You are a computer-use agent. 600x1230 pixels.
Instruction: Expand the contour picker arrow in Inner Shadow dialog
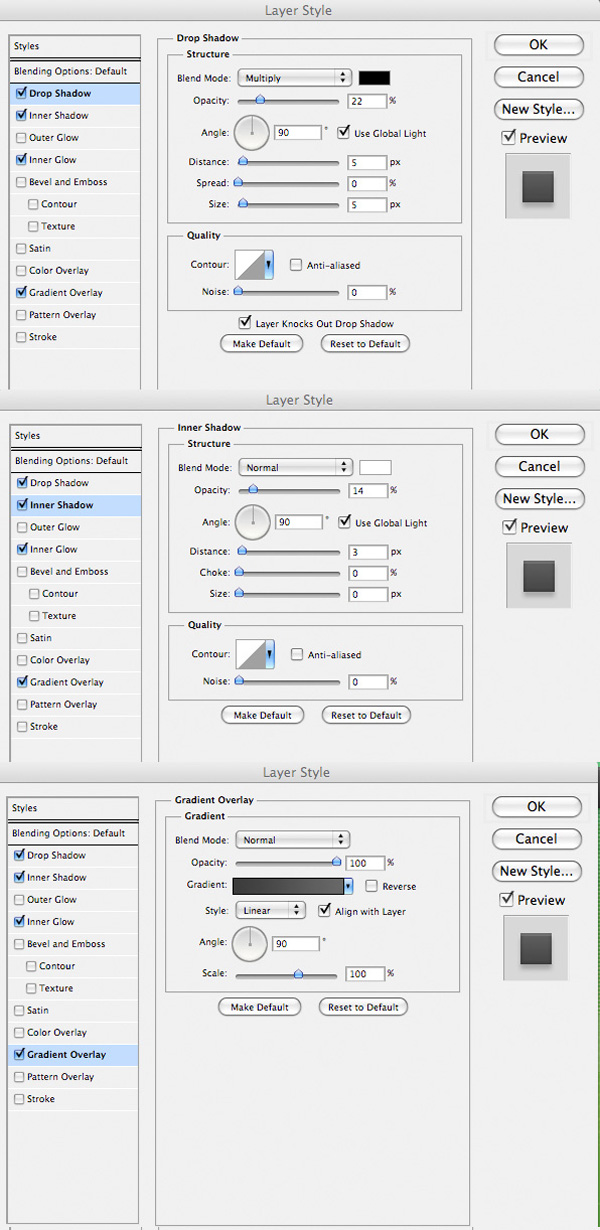[x=269, y=655]
